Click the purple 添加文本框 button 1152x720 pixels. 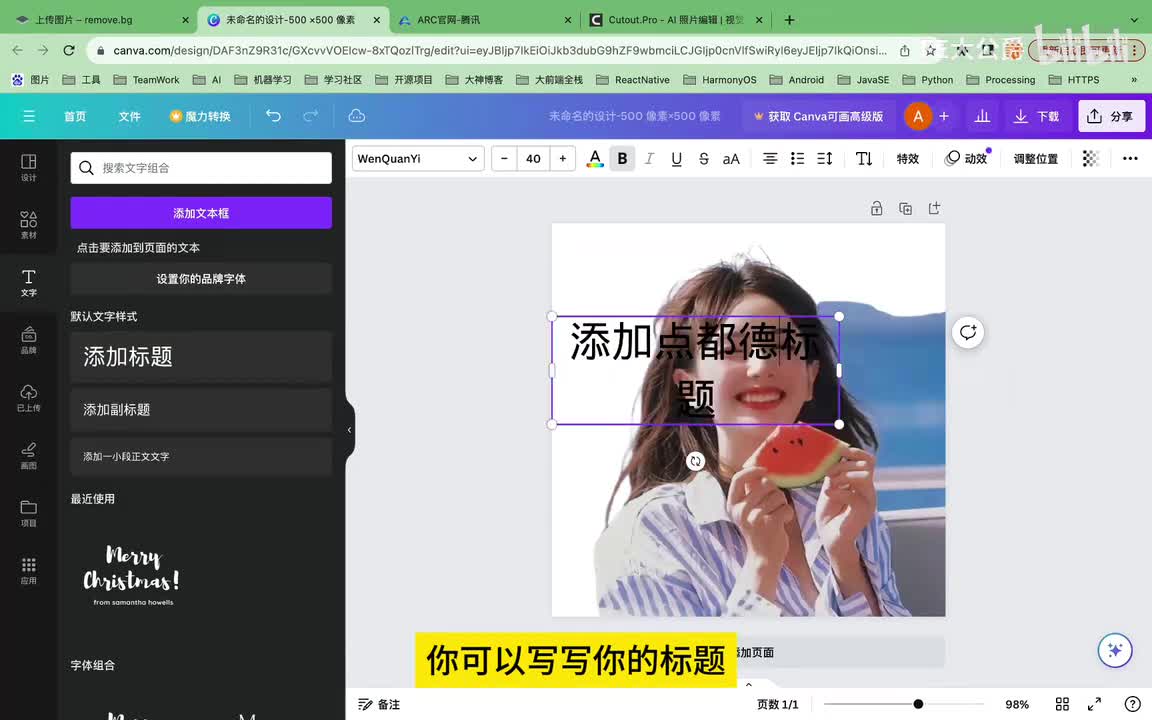(201, 213)
